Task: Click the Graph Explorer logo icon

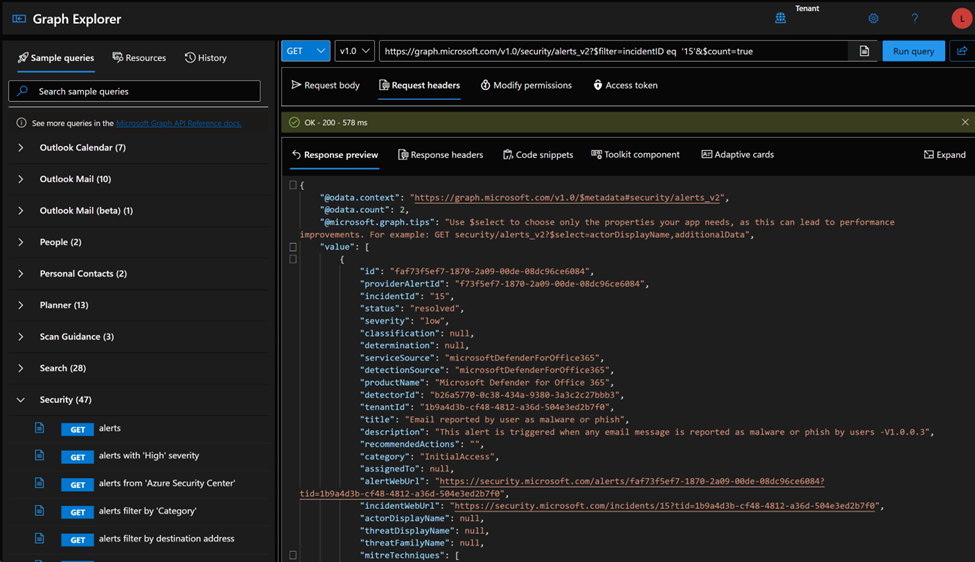Action: point(18,19)
